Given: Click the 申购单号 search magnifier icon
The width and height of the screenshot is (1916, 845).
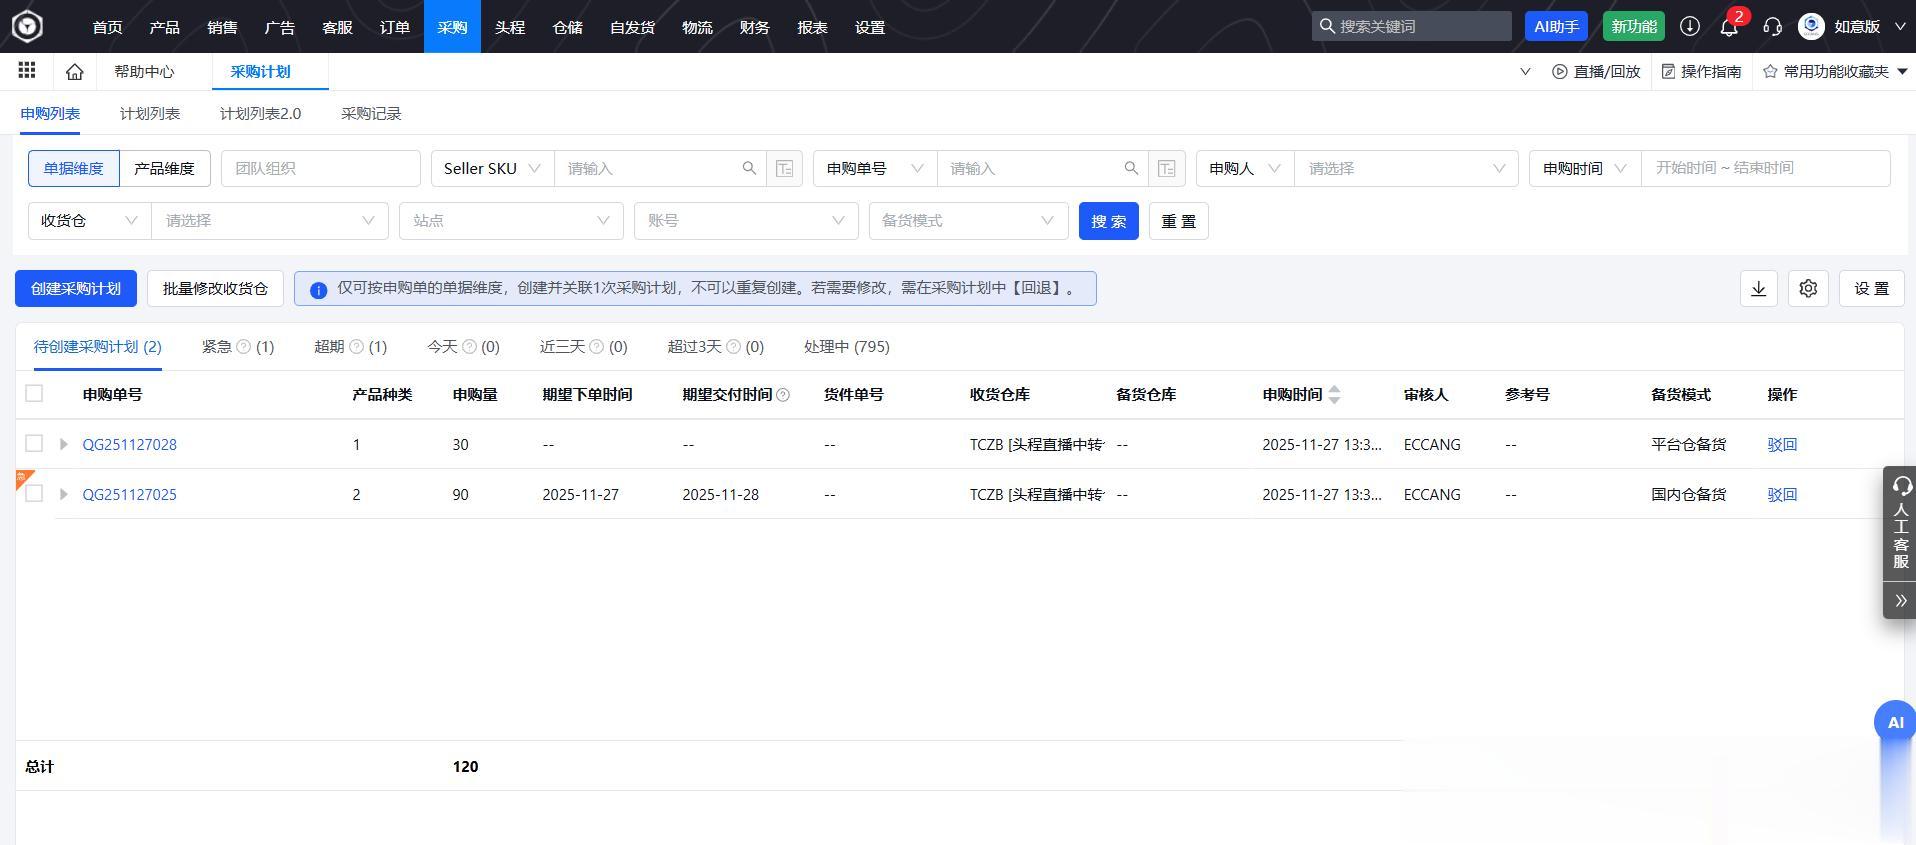Looking at the screenshot, I should click(x=1131, y=168).
